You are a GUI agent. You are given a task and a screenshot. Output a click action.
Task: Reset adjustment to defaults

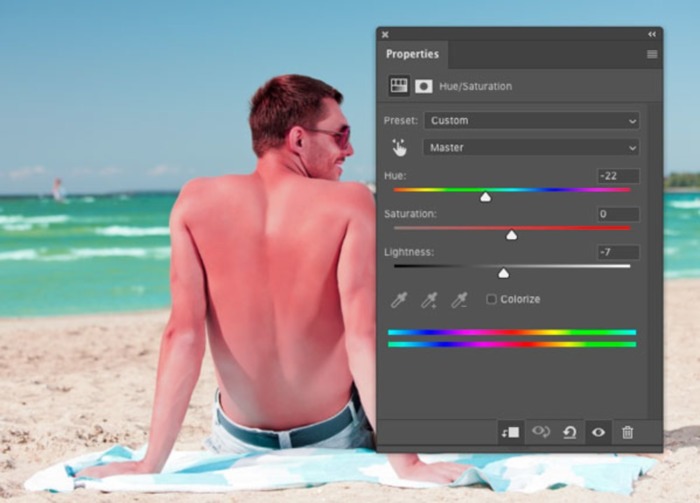point(569,432)
